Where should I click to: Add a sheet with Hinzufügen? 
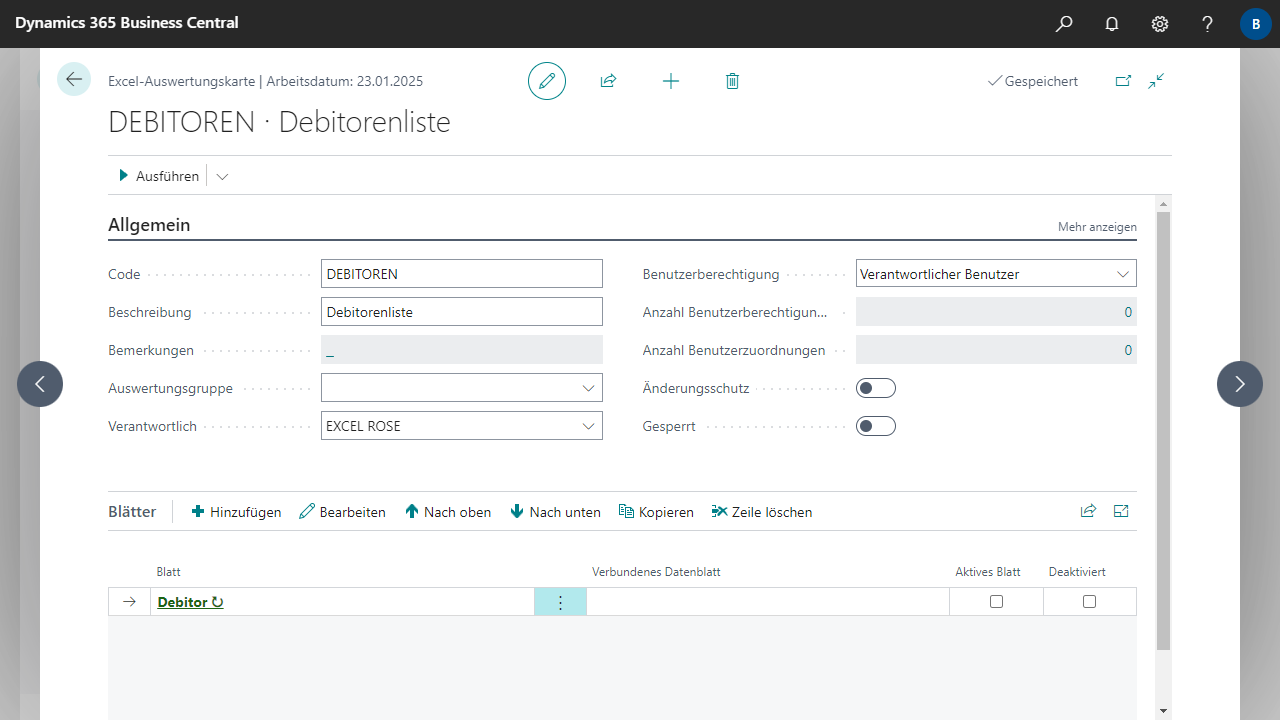[x=236, y=512]
